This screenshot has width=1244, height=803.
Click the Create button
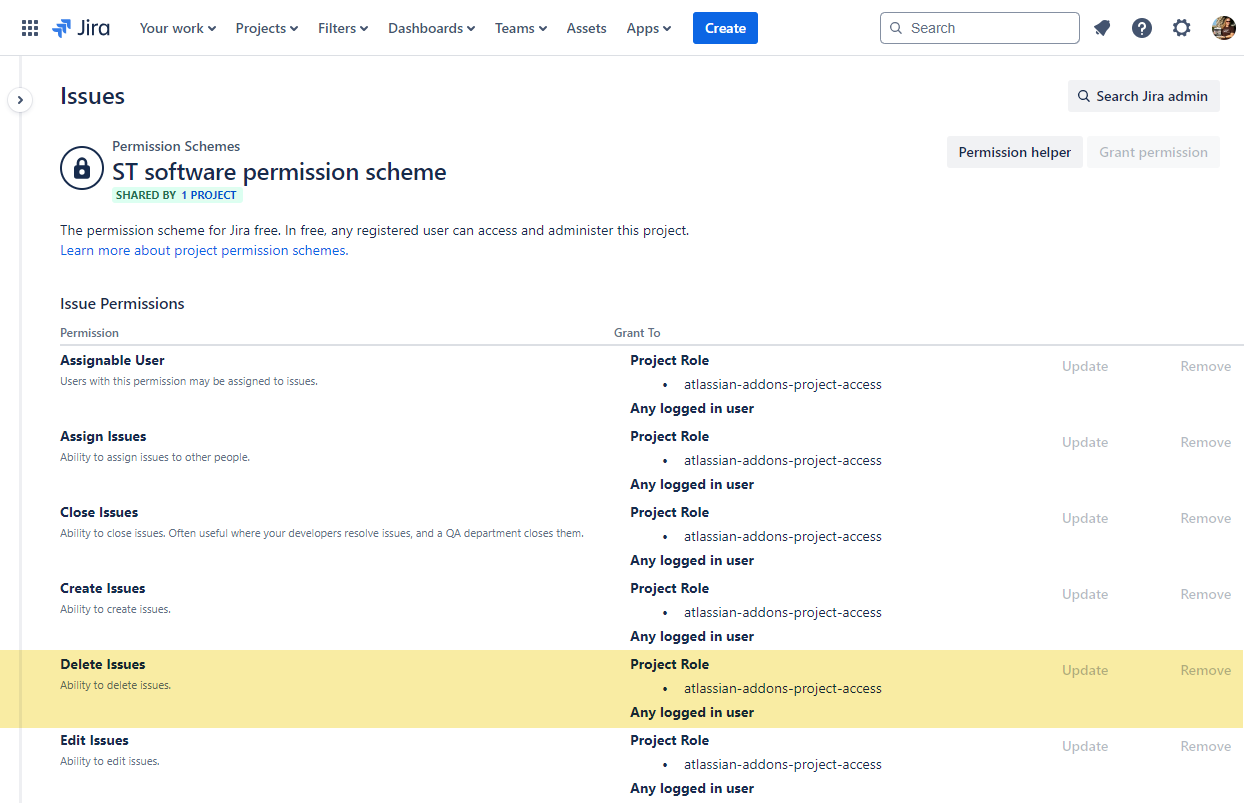pos(724,28)
